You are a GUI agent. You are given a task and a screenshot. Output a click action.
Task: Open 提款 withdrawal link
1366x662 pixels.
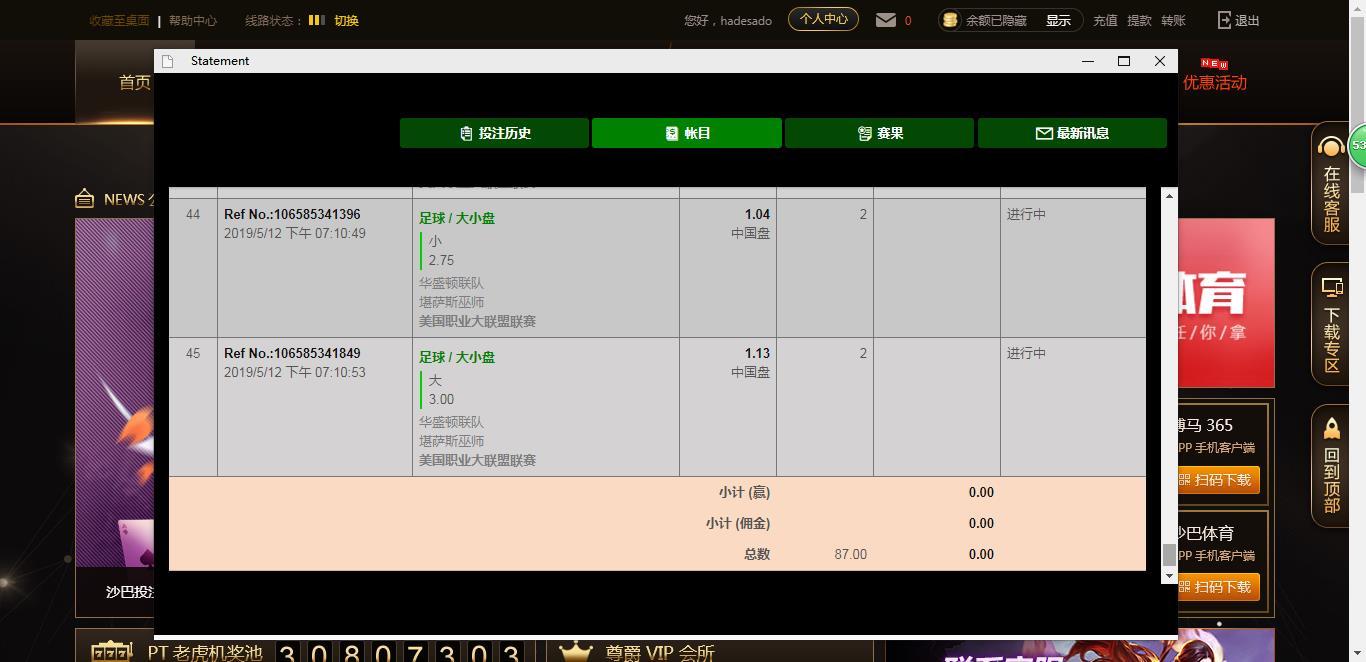coord(1139,20)
